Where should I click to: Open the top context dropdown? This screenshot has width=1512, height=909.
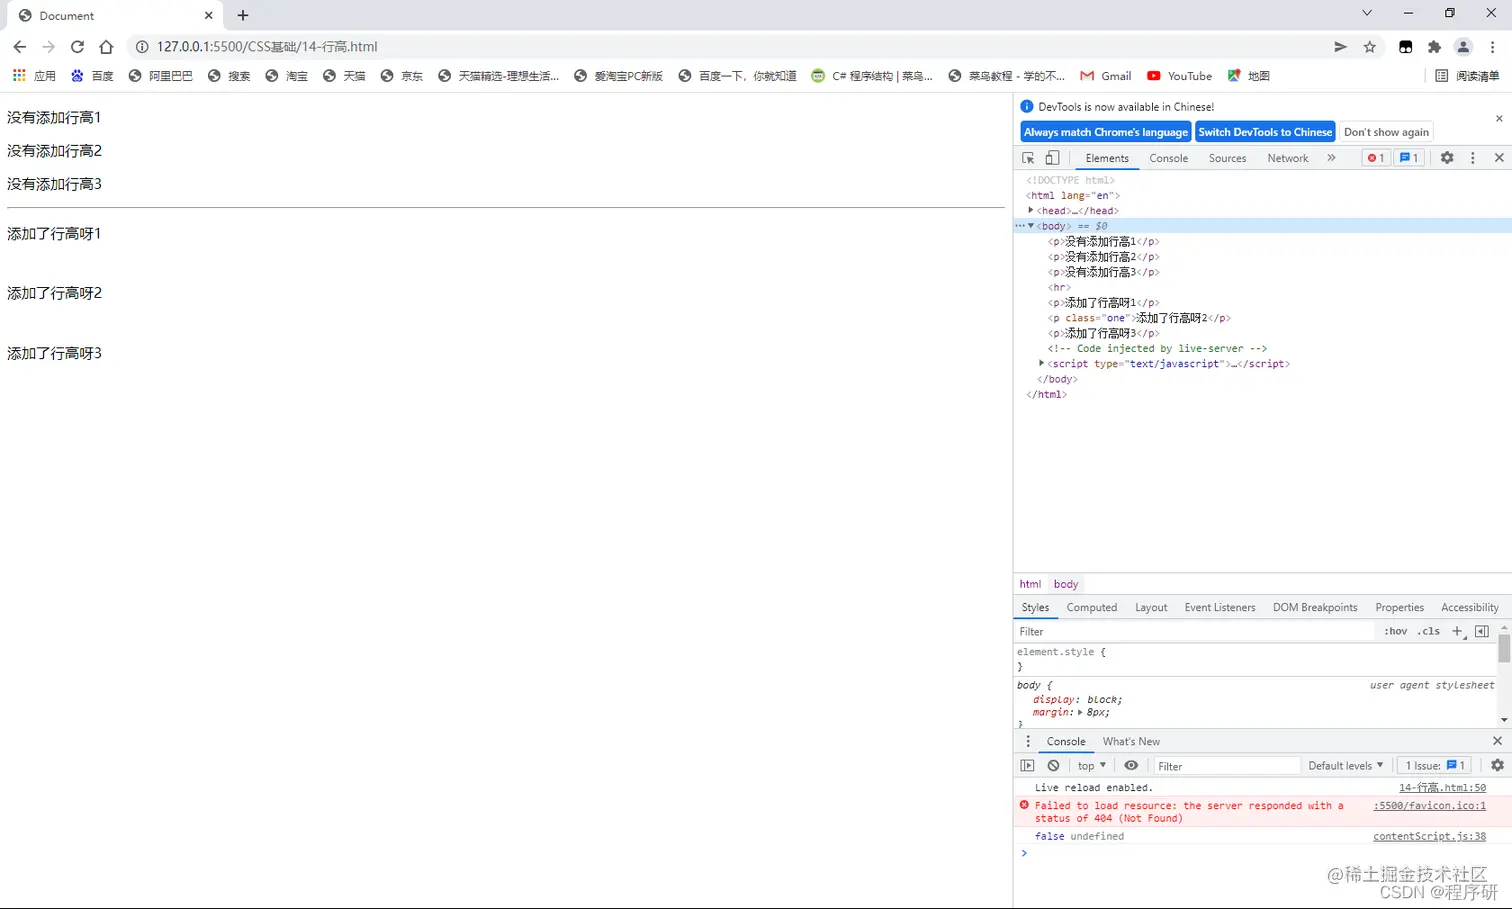1092,766
